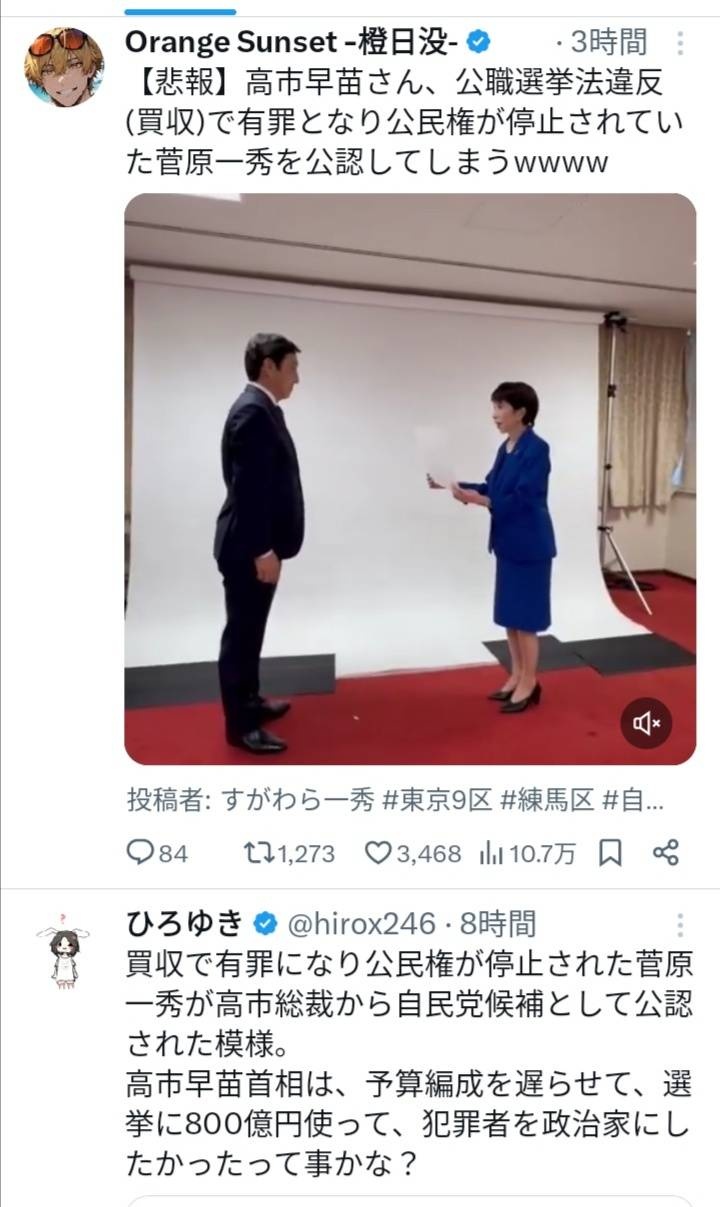Tap verified badge next to Orange Sunset
The image size is (720, 1207).
pos(480,42)
